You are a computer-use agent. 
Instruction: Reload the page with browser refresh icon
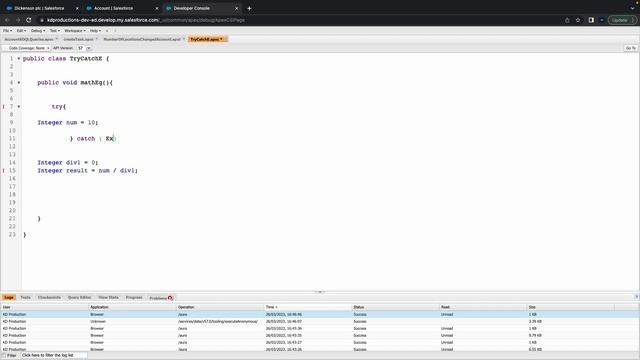[x=29, y=20]
